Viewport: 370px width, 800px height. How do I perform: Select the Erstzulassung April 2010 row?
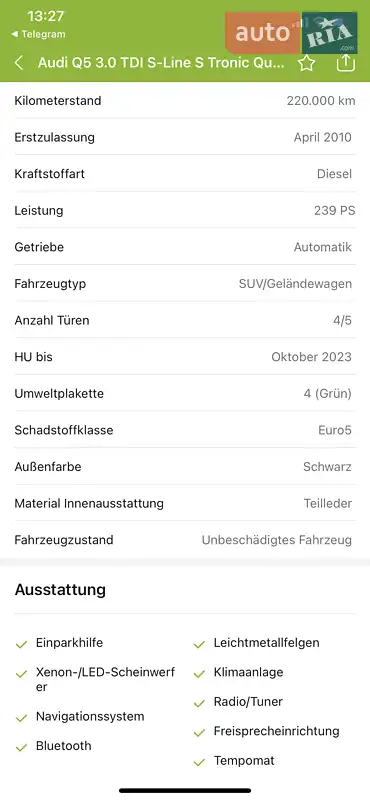[x=185, y=137]
